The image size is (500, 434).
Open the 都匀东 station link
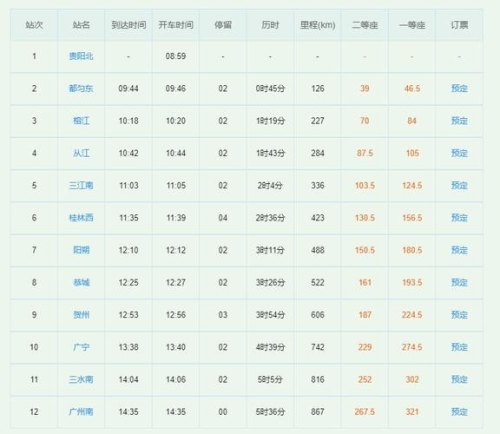81,88
